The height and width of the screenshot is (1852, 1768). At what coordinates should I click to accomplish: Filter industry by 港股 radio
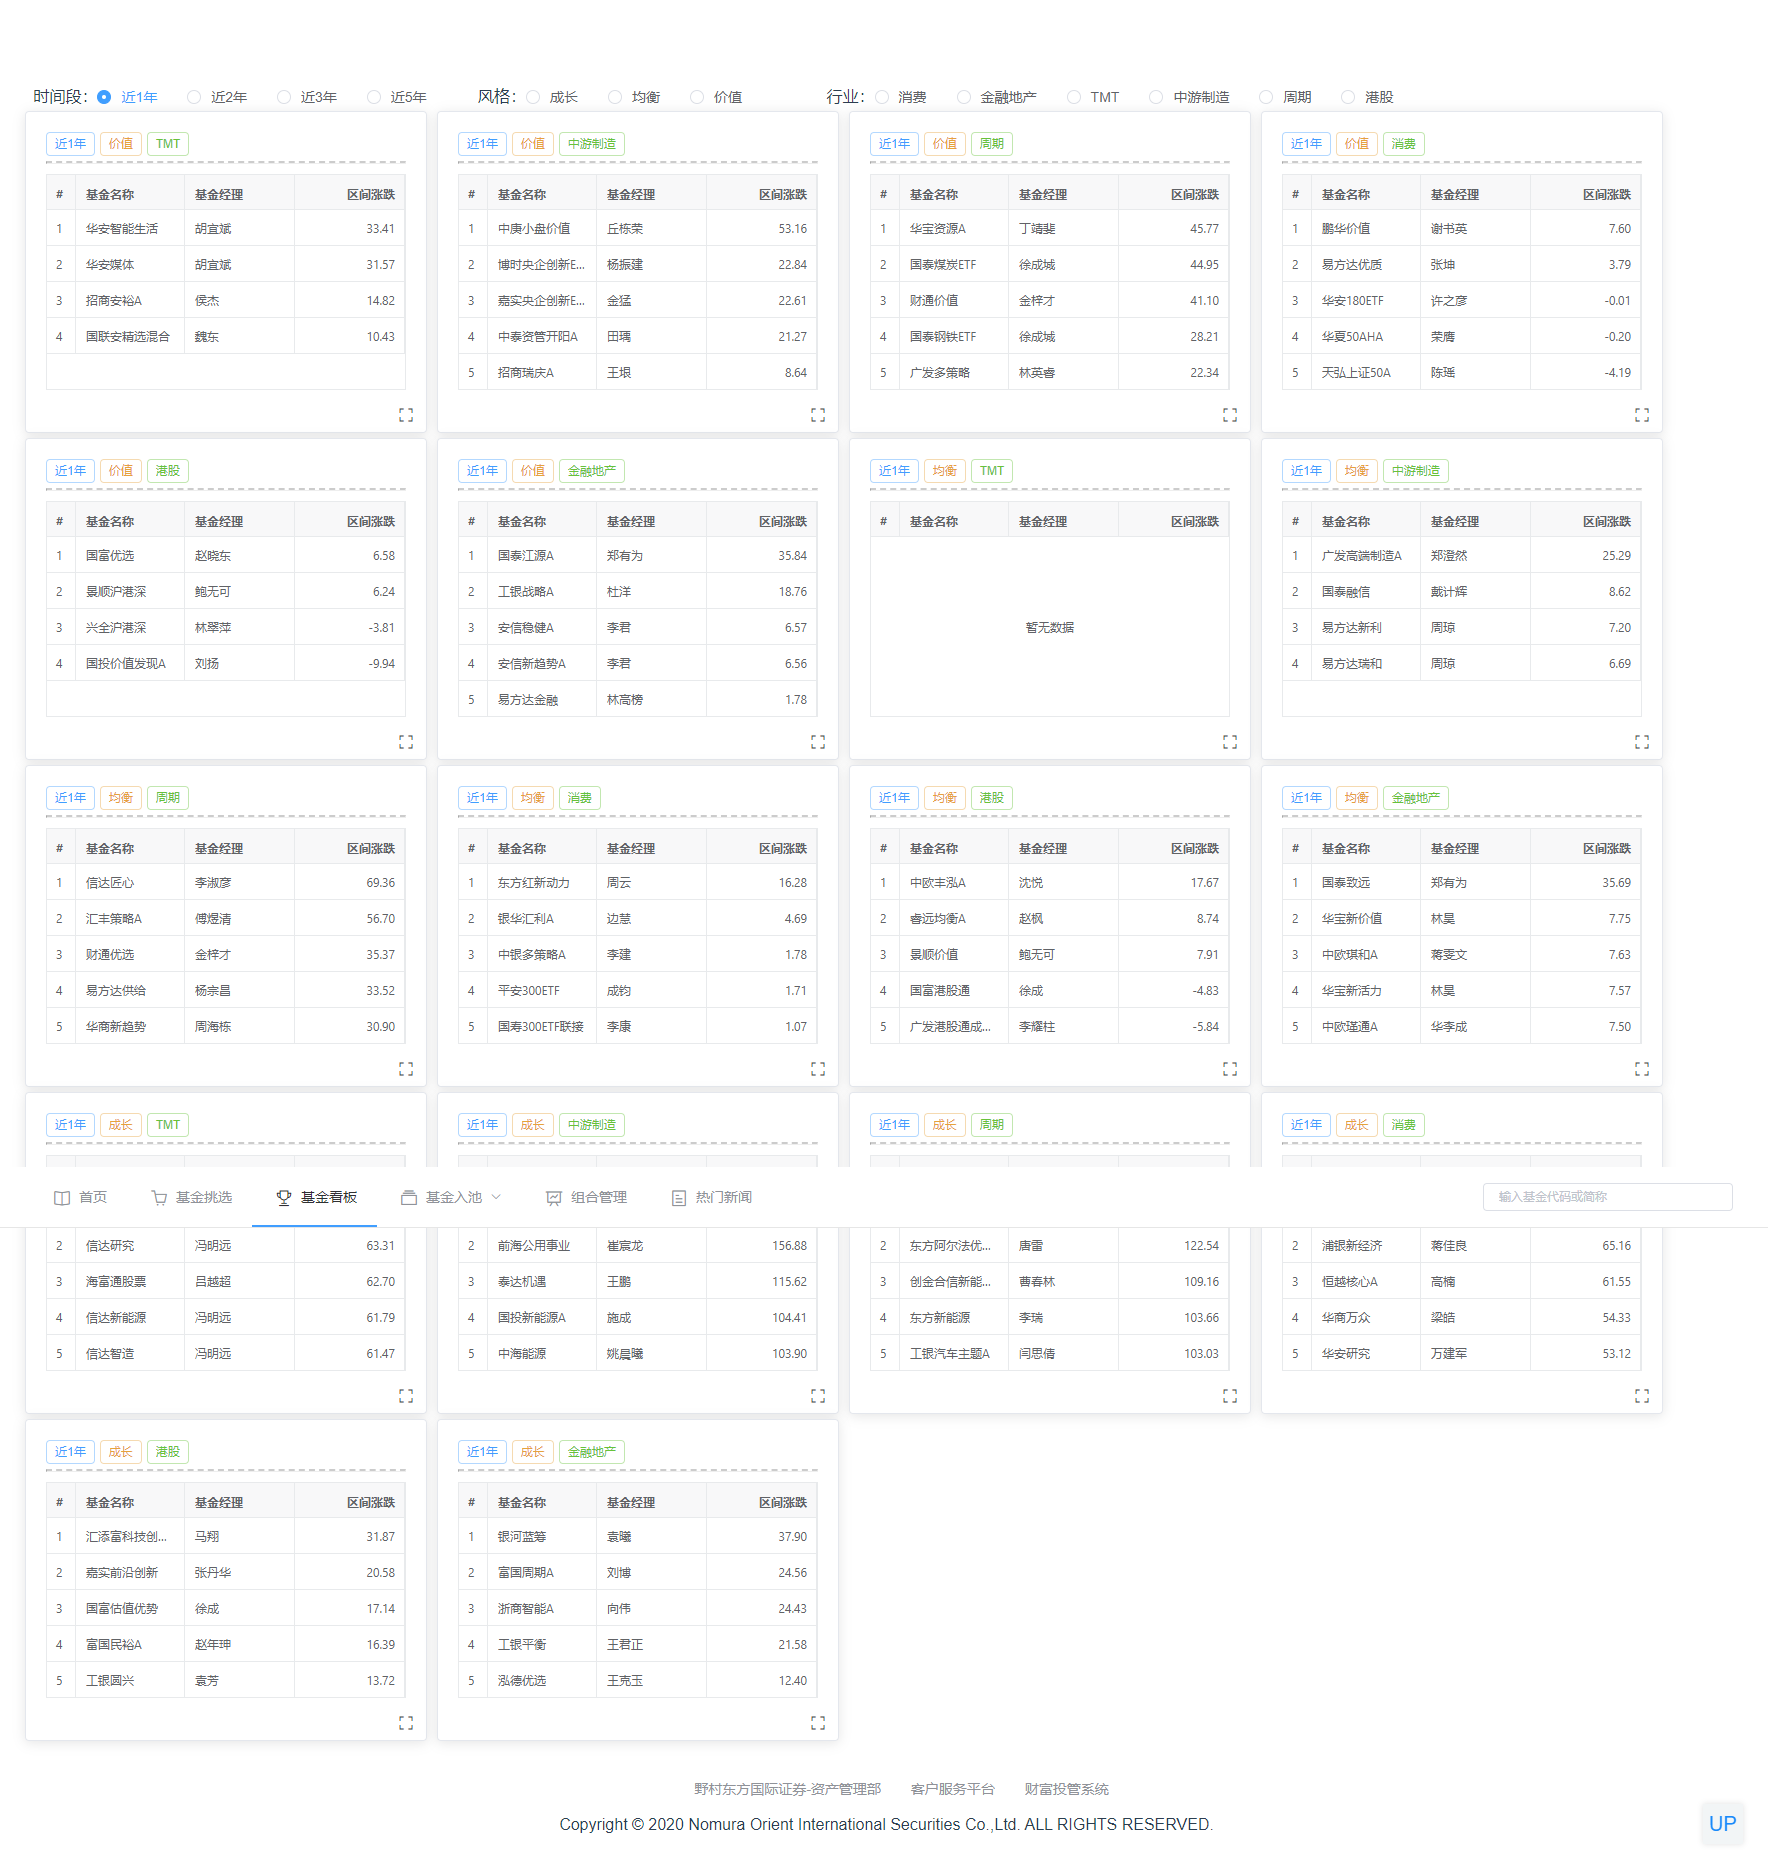pos(1348,97)
